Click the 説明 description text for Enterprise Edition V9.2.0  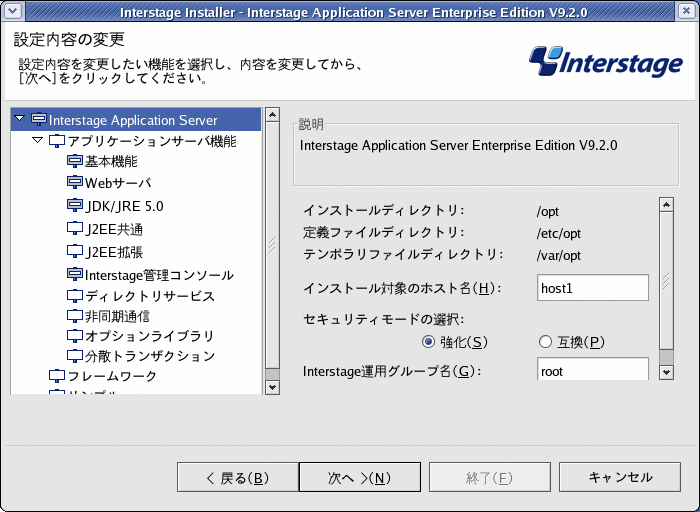click(458, 145)
